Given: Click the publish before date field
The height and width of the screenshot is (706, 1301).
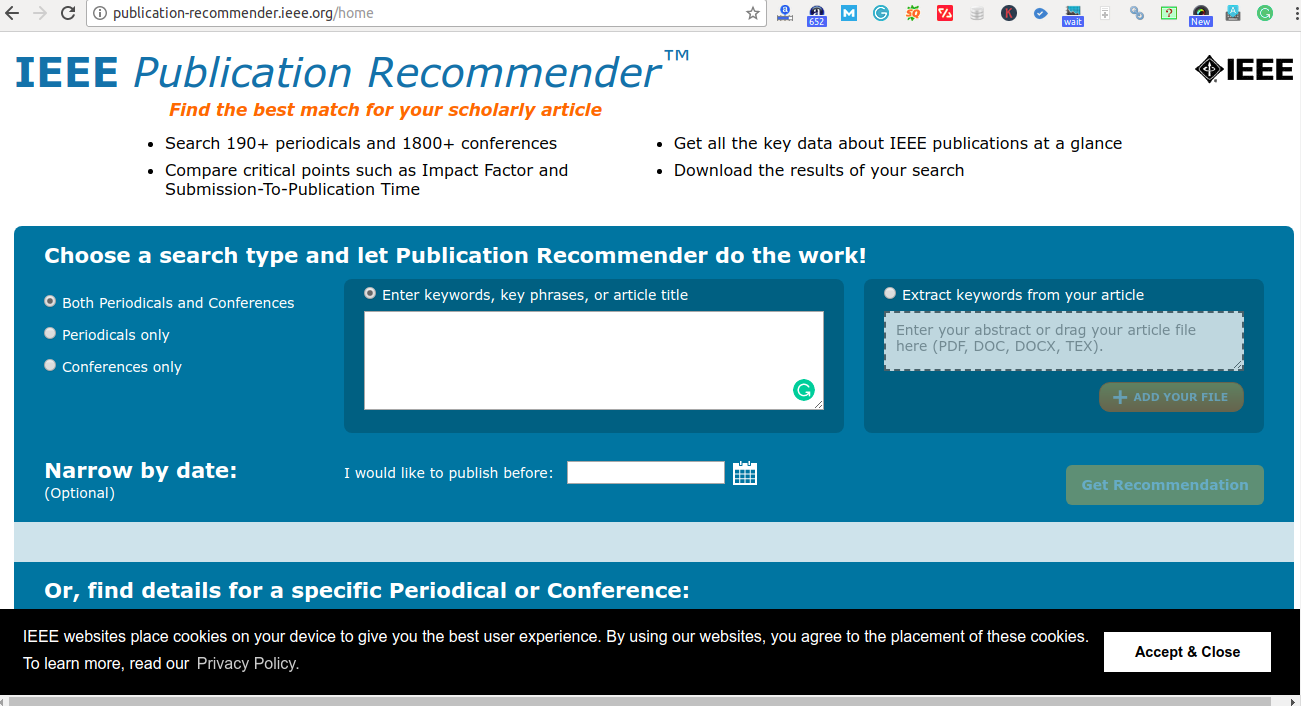Looking at the screenshot, I should coord(646,472).
